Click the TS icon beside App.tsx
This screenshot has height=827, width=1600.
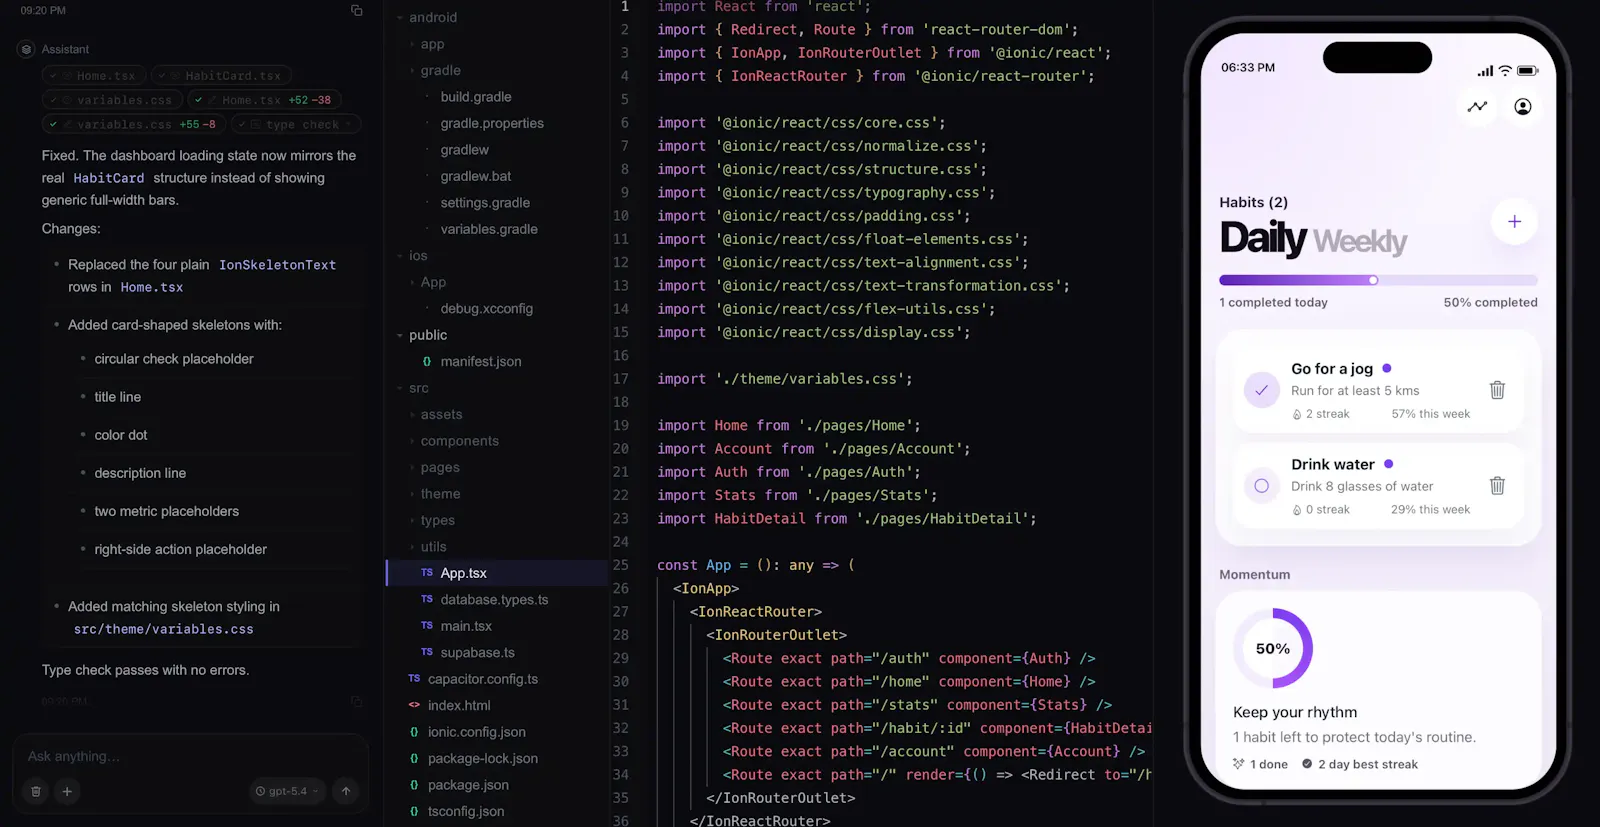pyautogui.click(x=427, y=573)
